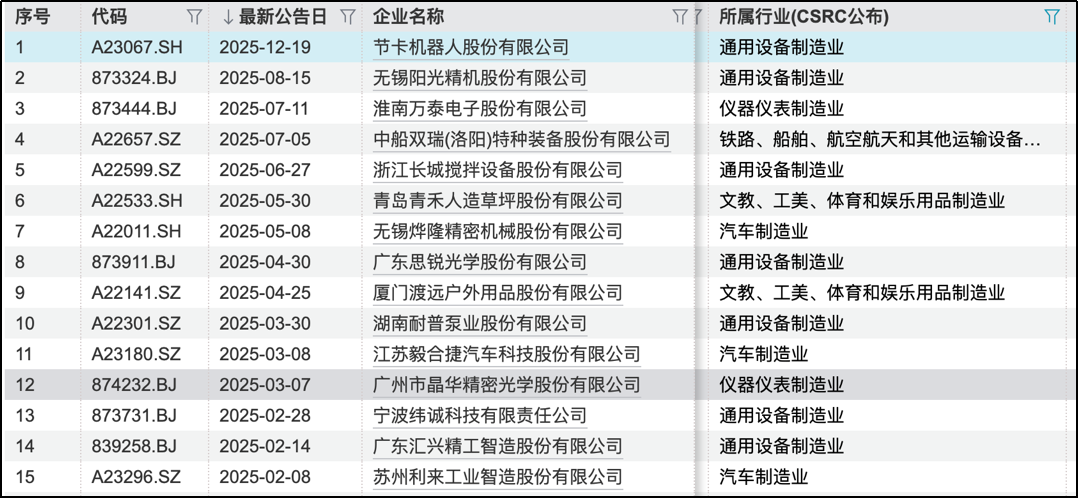Click the blue filter icon on 所属行业
The image size is (1079, 500).
(x=1051, y=17)
